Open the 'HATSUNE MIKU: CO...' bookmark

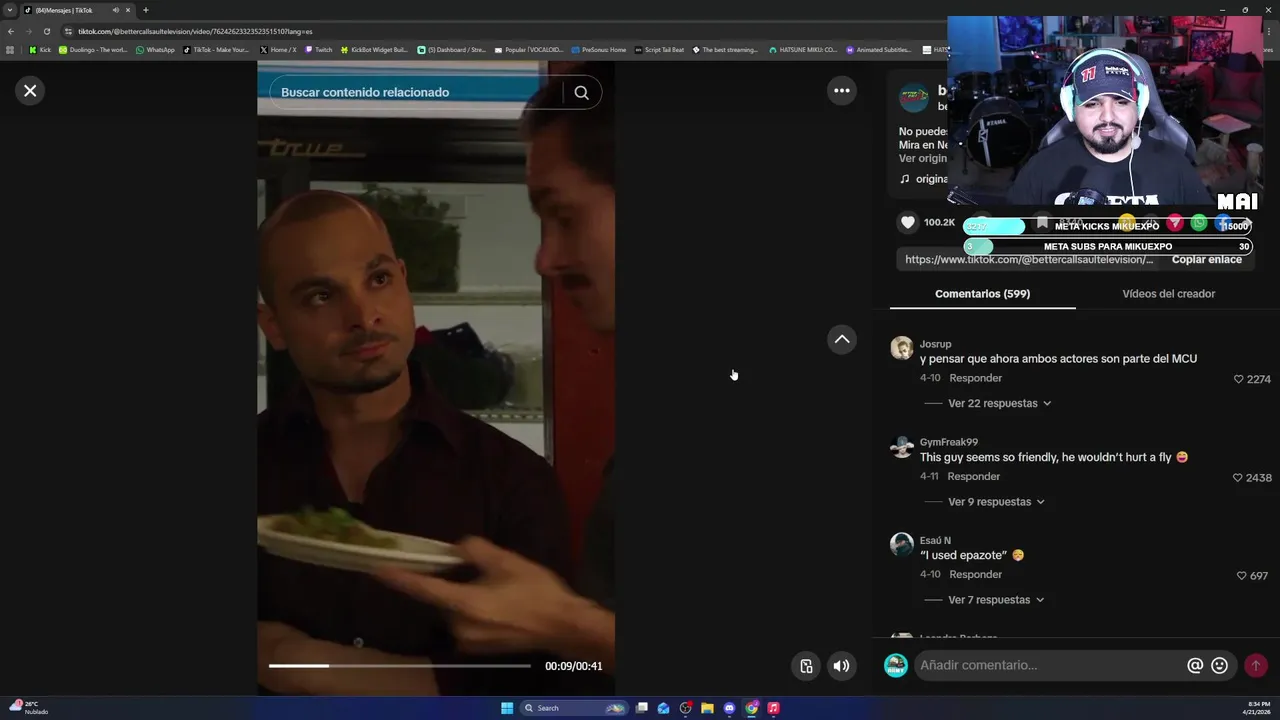tap(803, 49)
